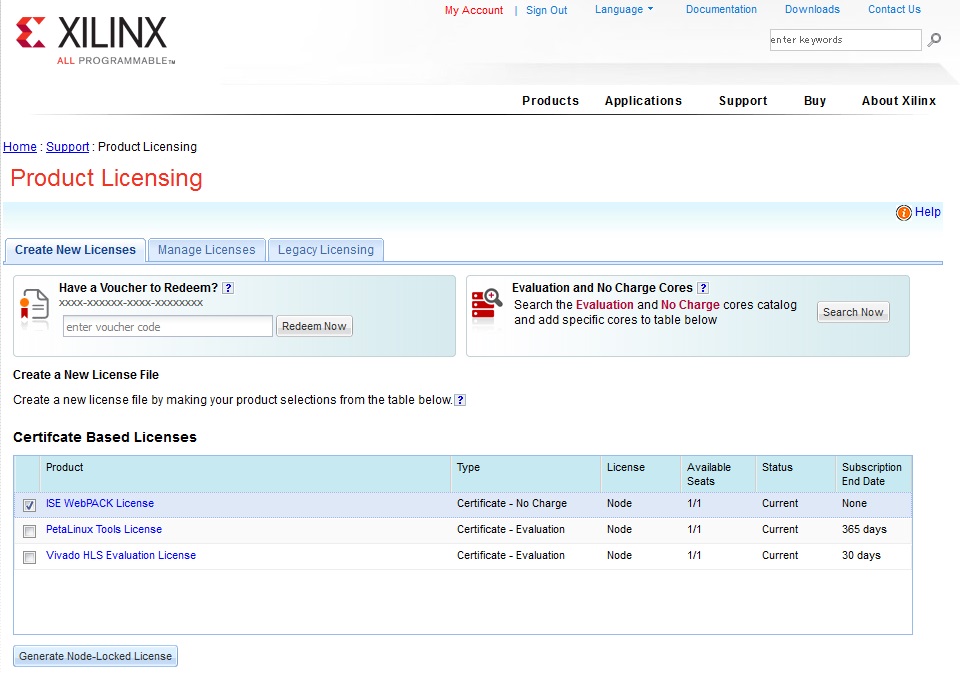
Task: Open help mark beside Voucher to Redeem
Action: 228,288
